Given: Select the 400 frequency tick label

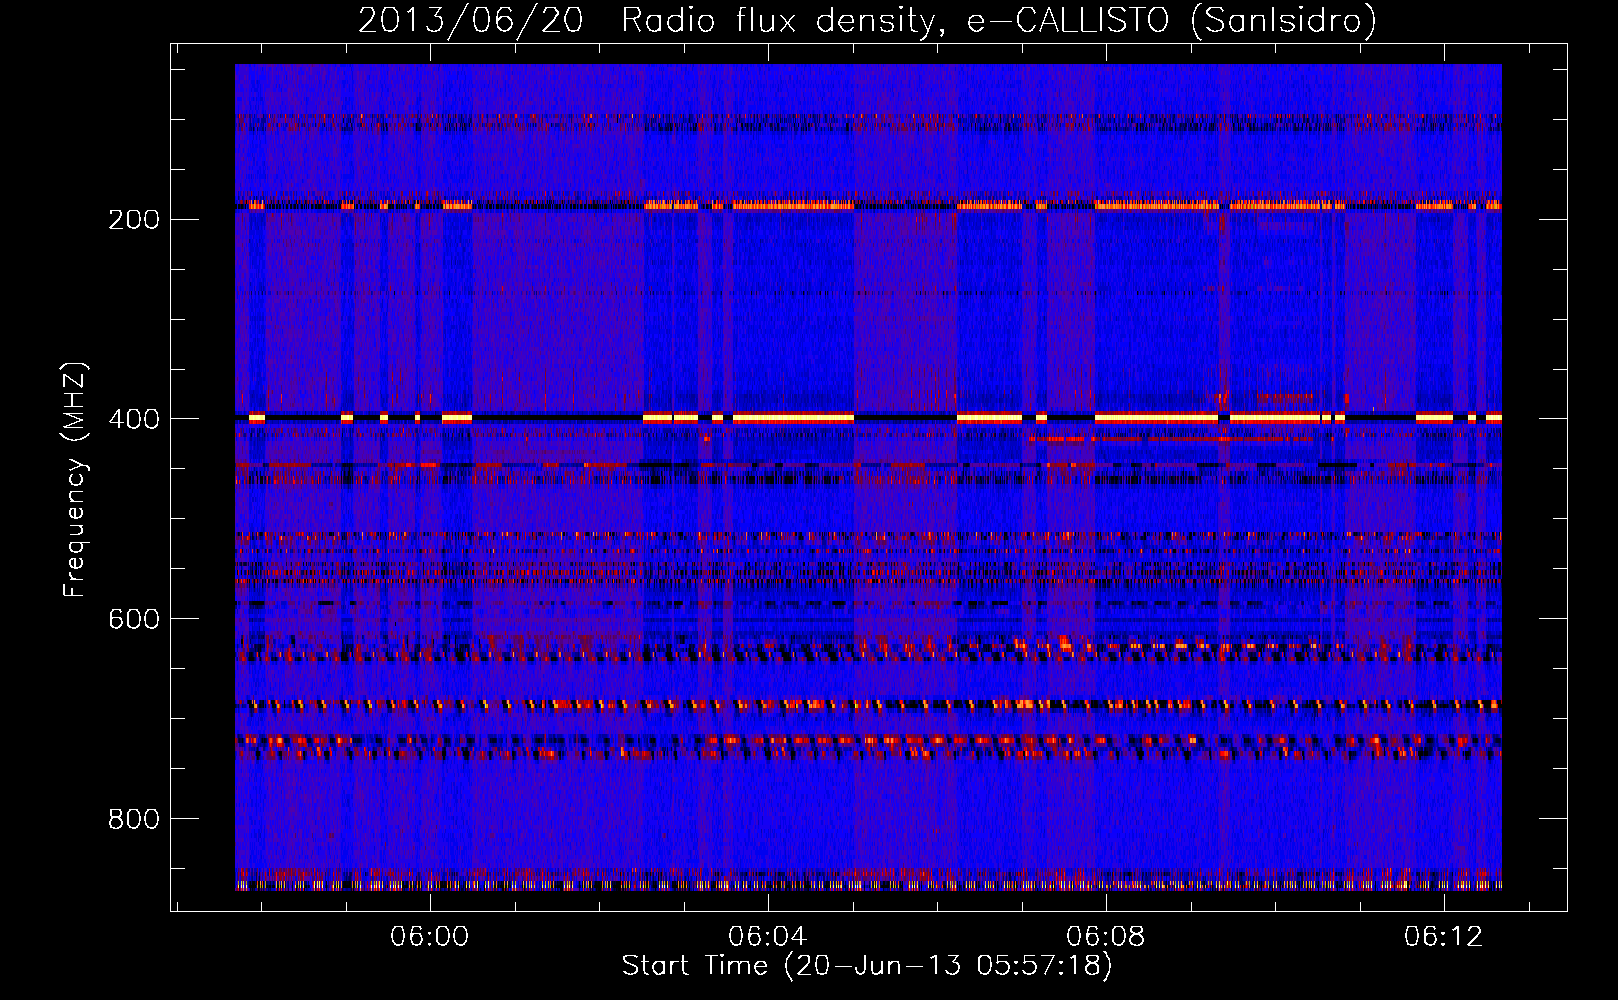Looking at the screenshot, I should tap(134, 419).
